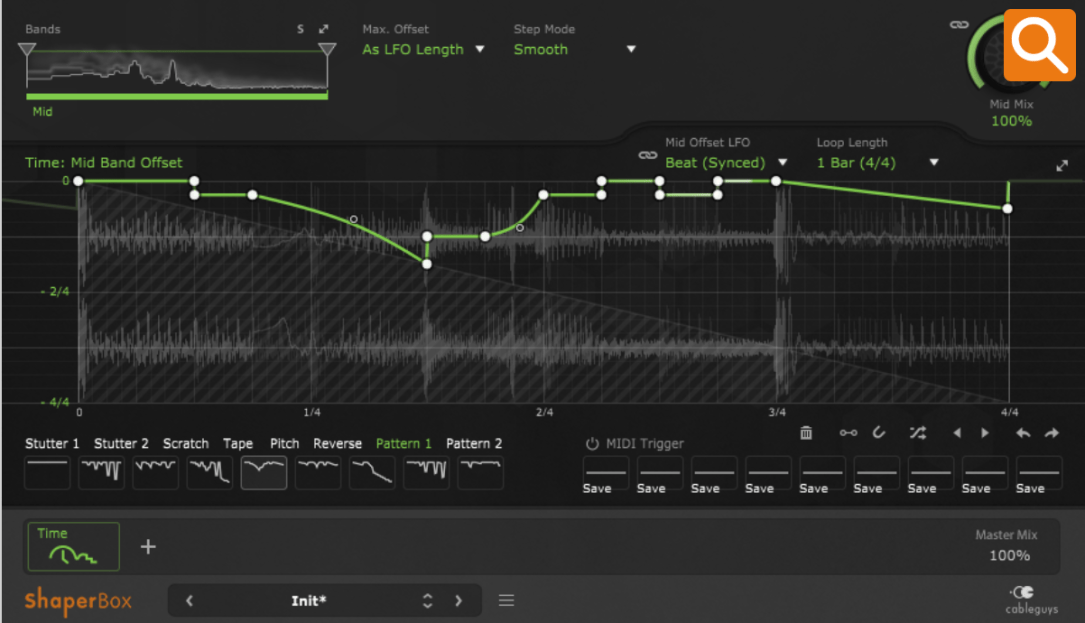Screen dimensions: 1085x623
Task: Click the randomize shuffle icon
Action: [918, 433]
